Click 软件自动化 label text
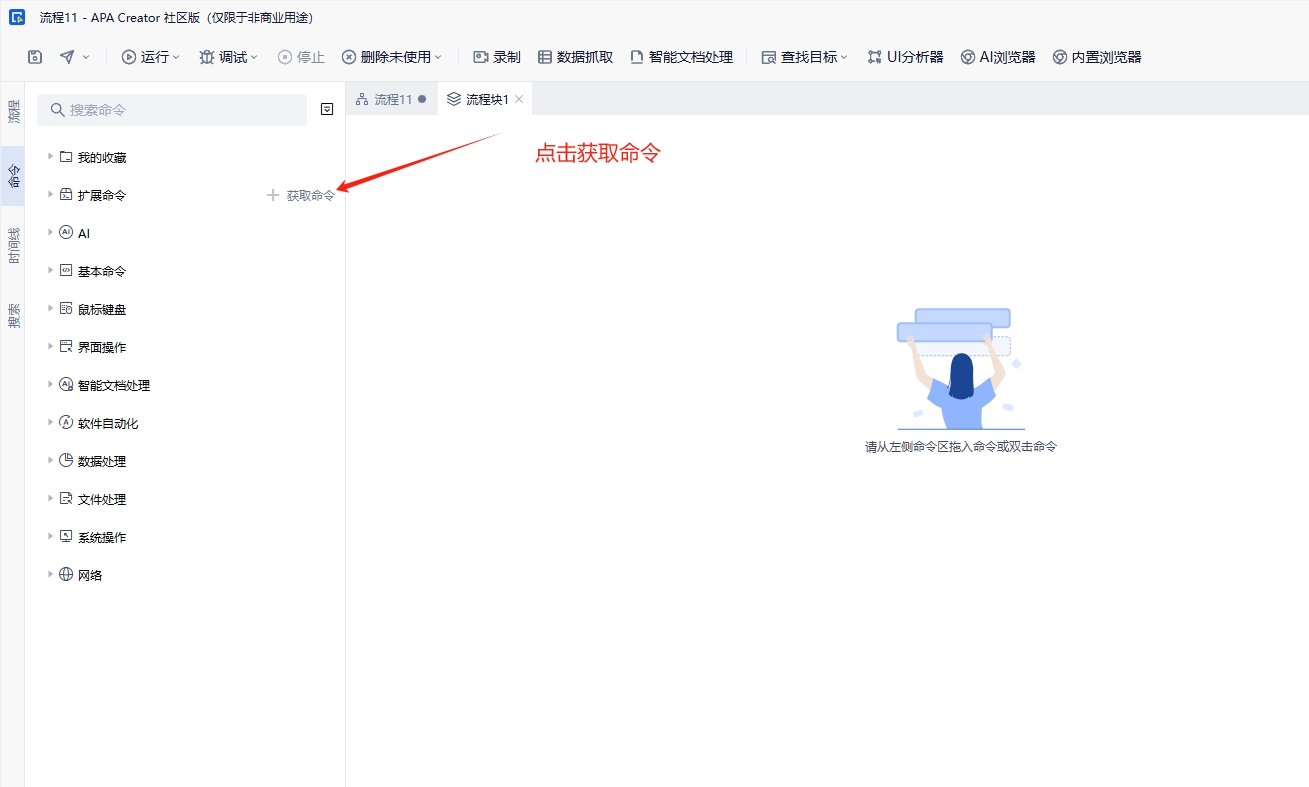This screenshot has height=787, width=1309. 108,423
